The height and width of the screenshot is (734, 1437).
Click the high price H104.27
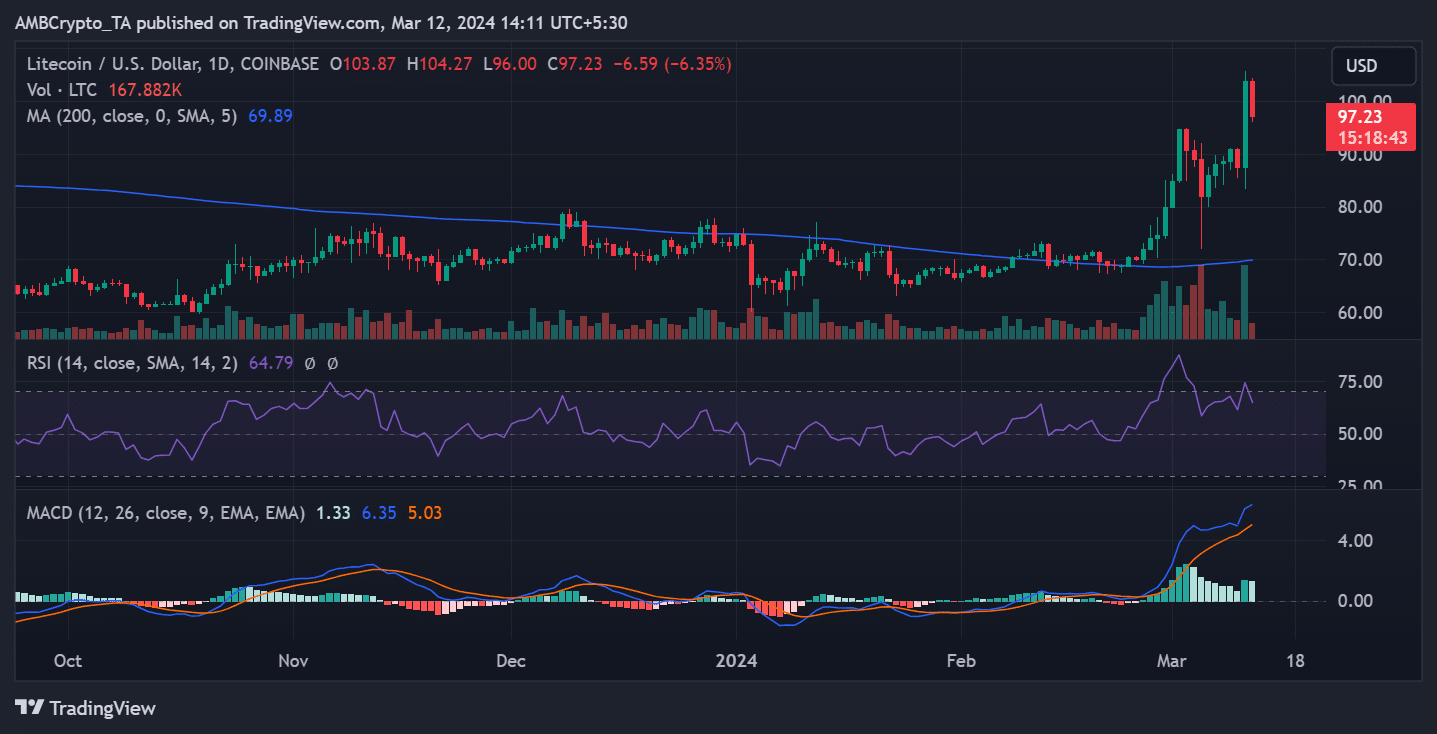[440, 64]
